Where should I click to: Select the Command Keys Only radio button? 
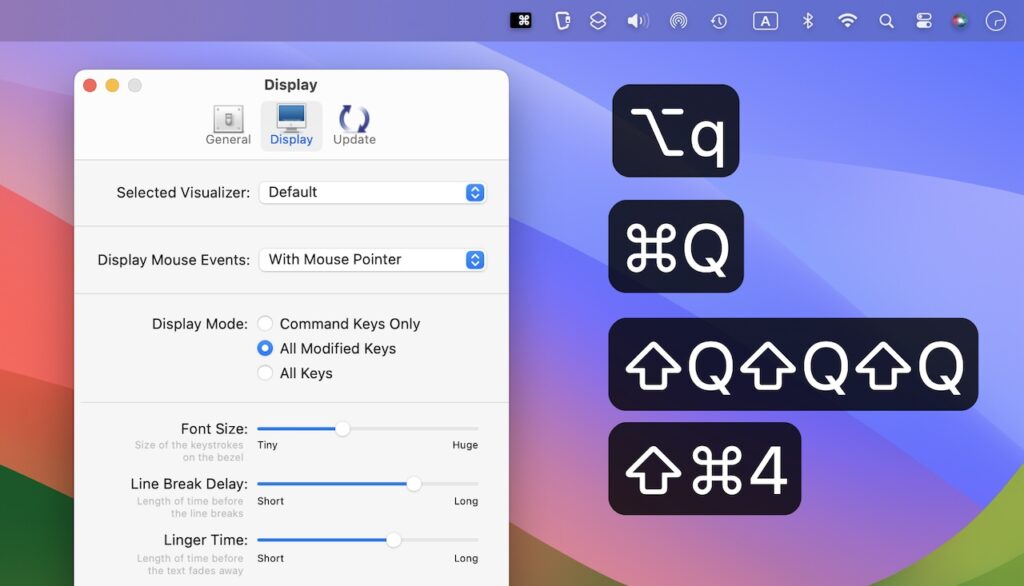(266, 323)
